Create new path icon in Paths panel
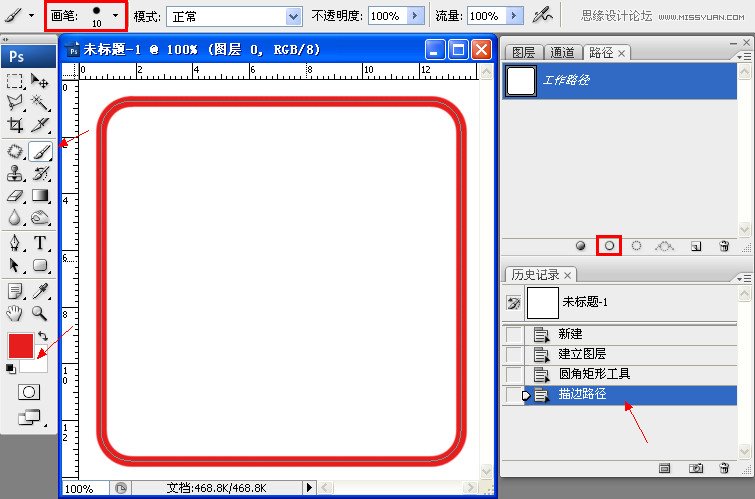The image size is (755, 499). coord(696,247)
